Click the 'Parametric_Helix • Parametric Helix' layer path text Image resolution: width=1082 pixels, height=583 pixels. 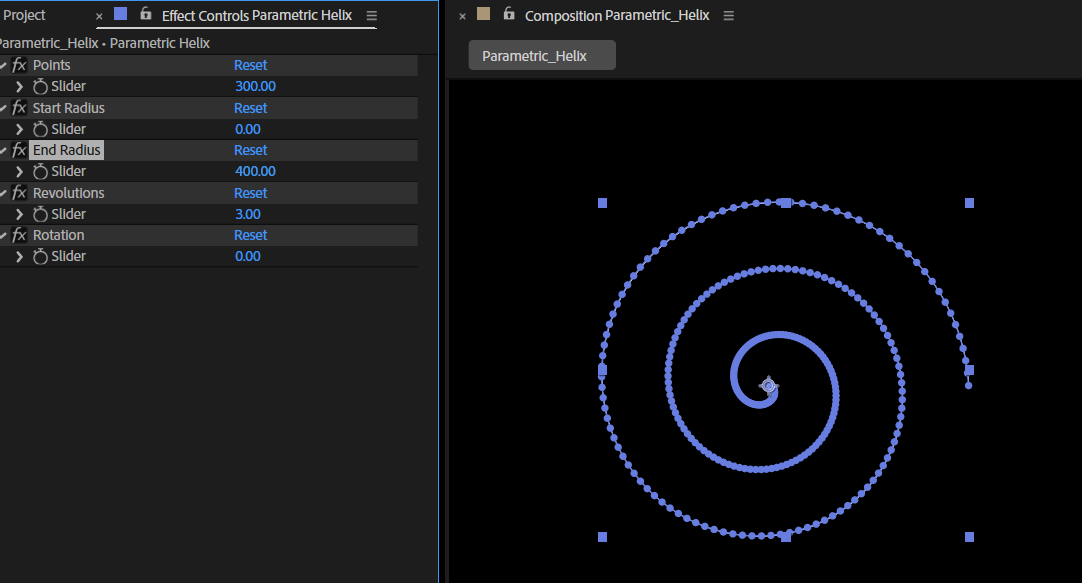coord(104,43)
